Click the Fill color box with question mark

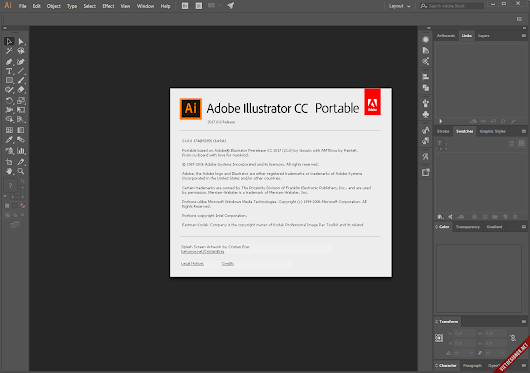[10, 185]
